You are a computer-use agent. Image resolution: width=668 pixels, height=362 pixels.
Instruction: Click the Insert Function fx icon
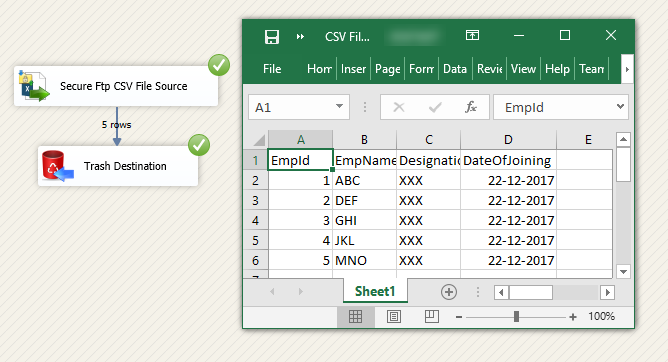pyautogui.click(x=471, y=107)
